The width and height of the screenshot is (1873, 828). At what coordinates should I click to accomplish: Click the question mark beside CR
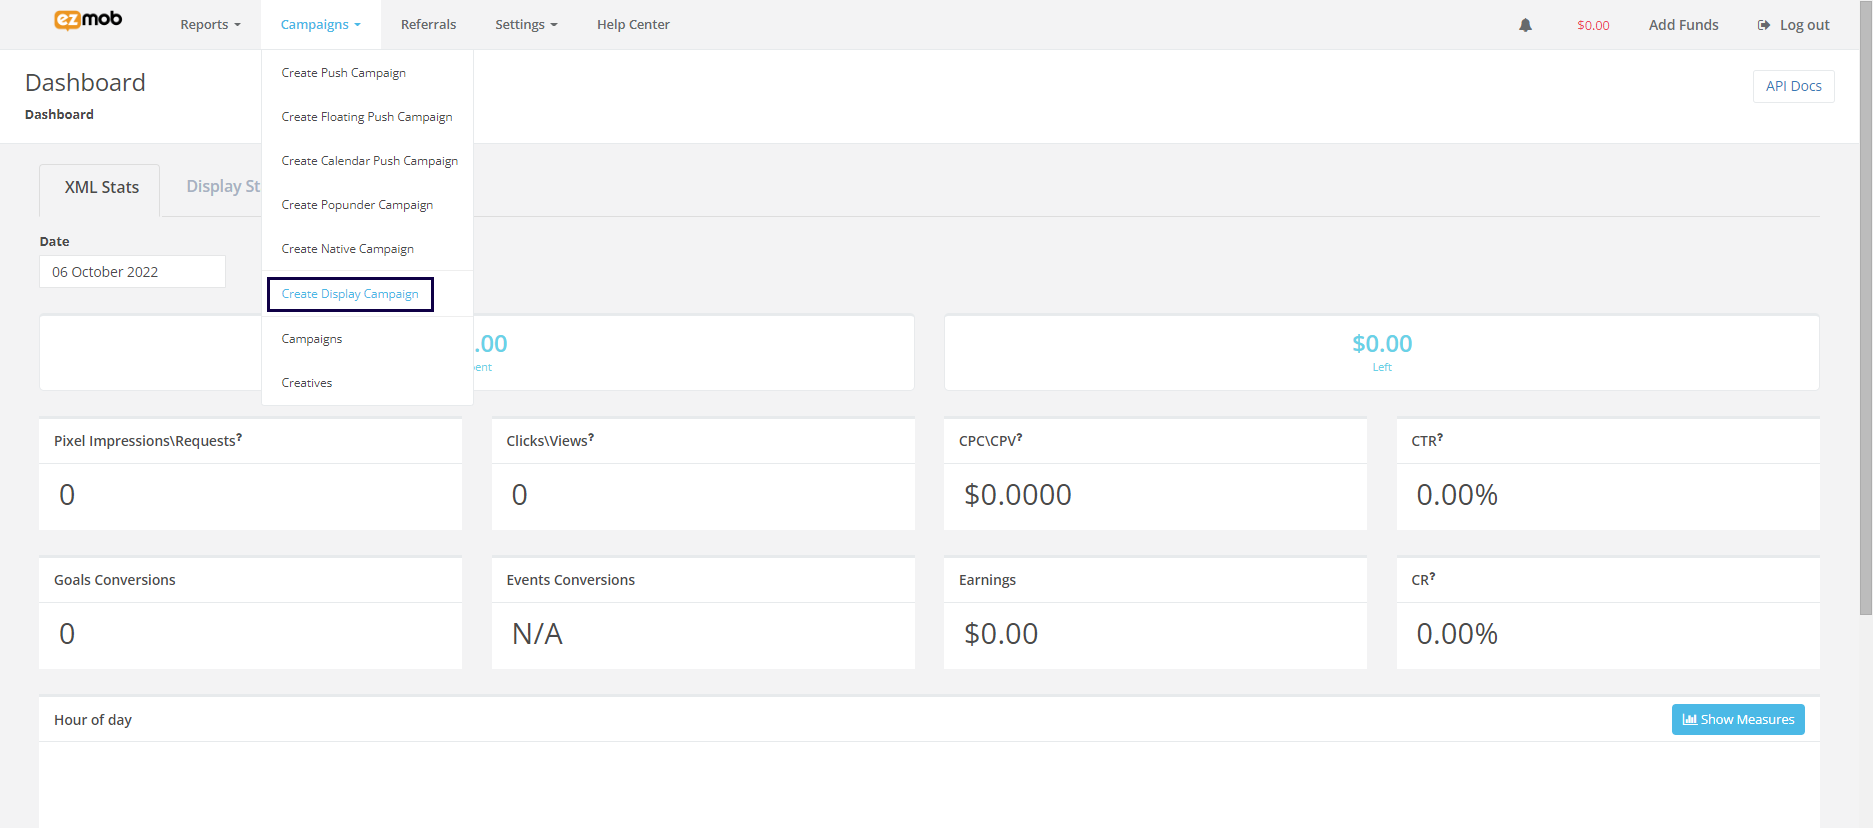tap(1432, 577)
